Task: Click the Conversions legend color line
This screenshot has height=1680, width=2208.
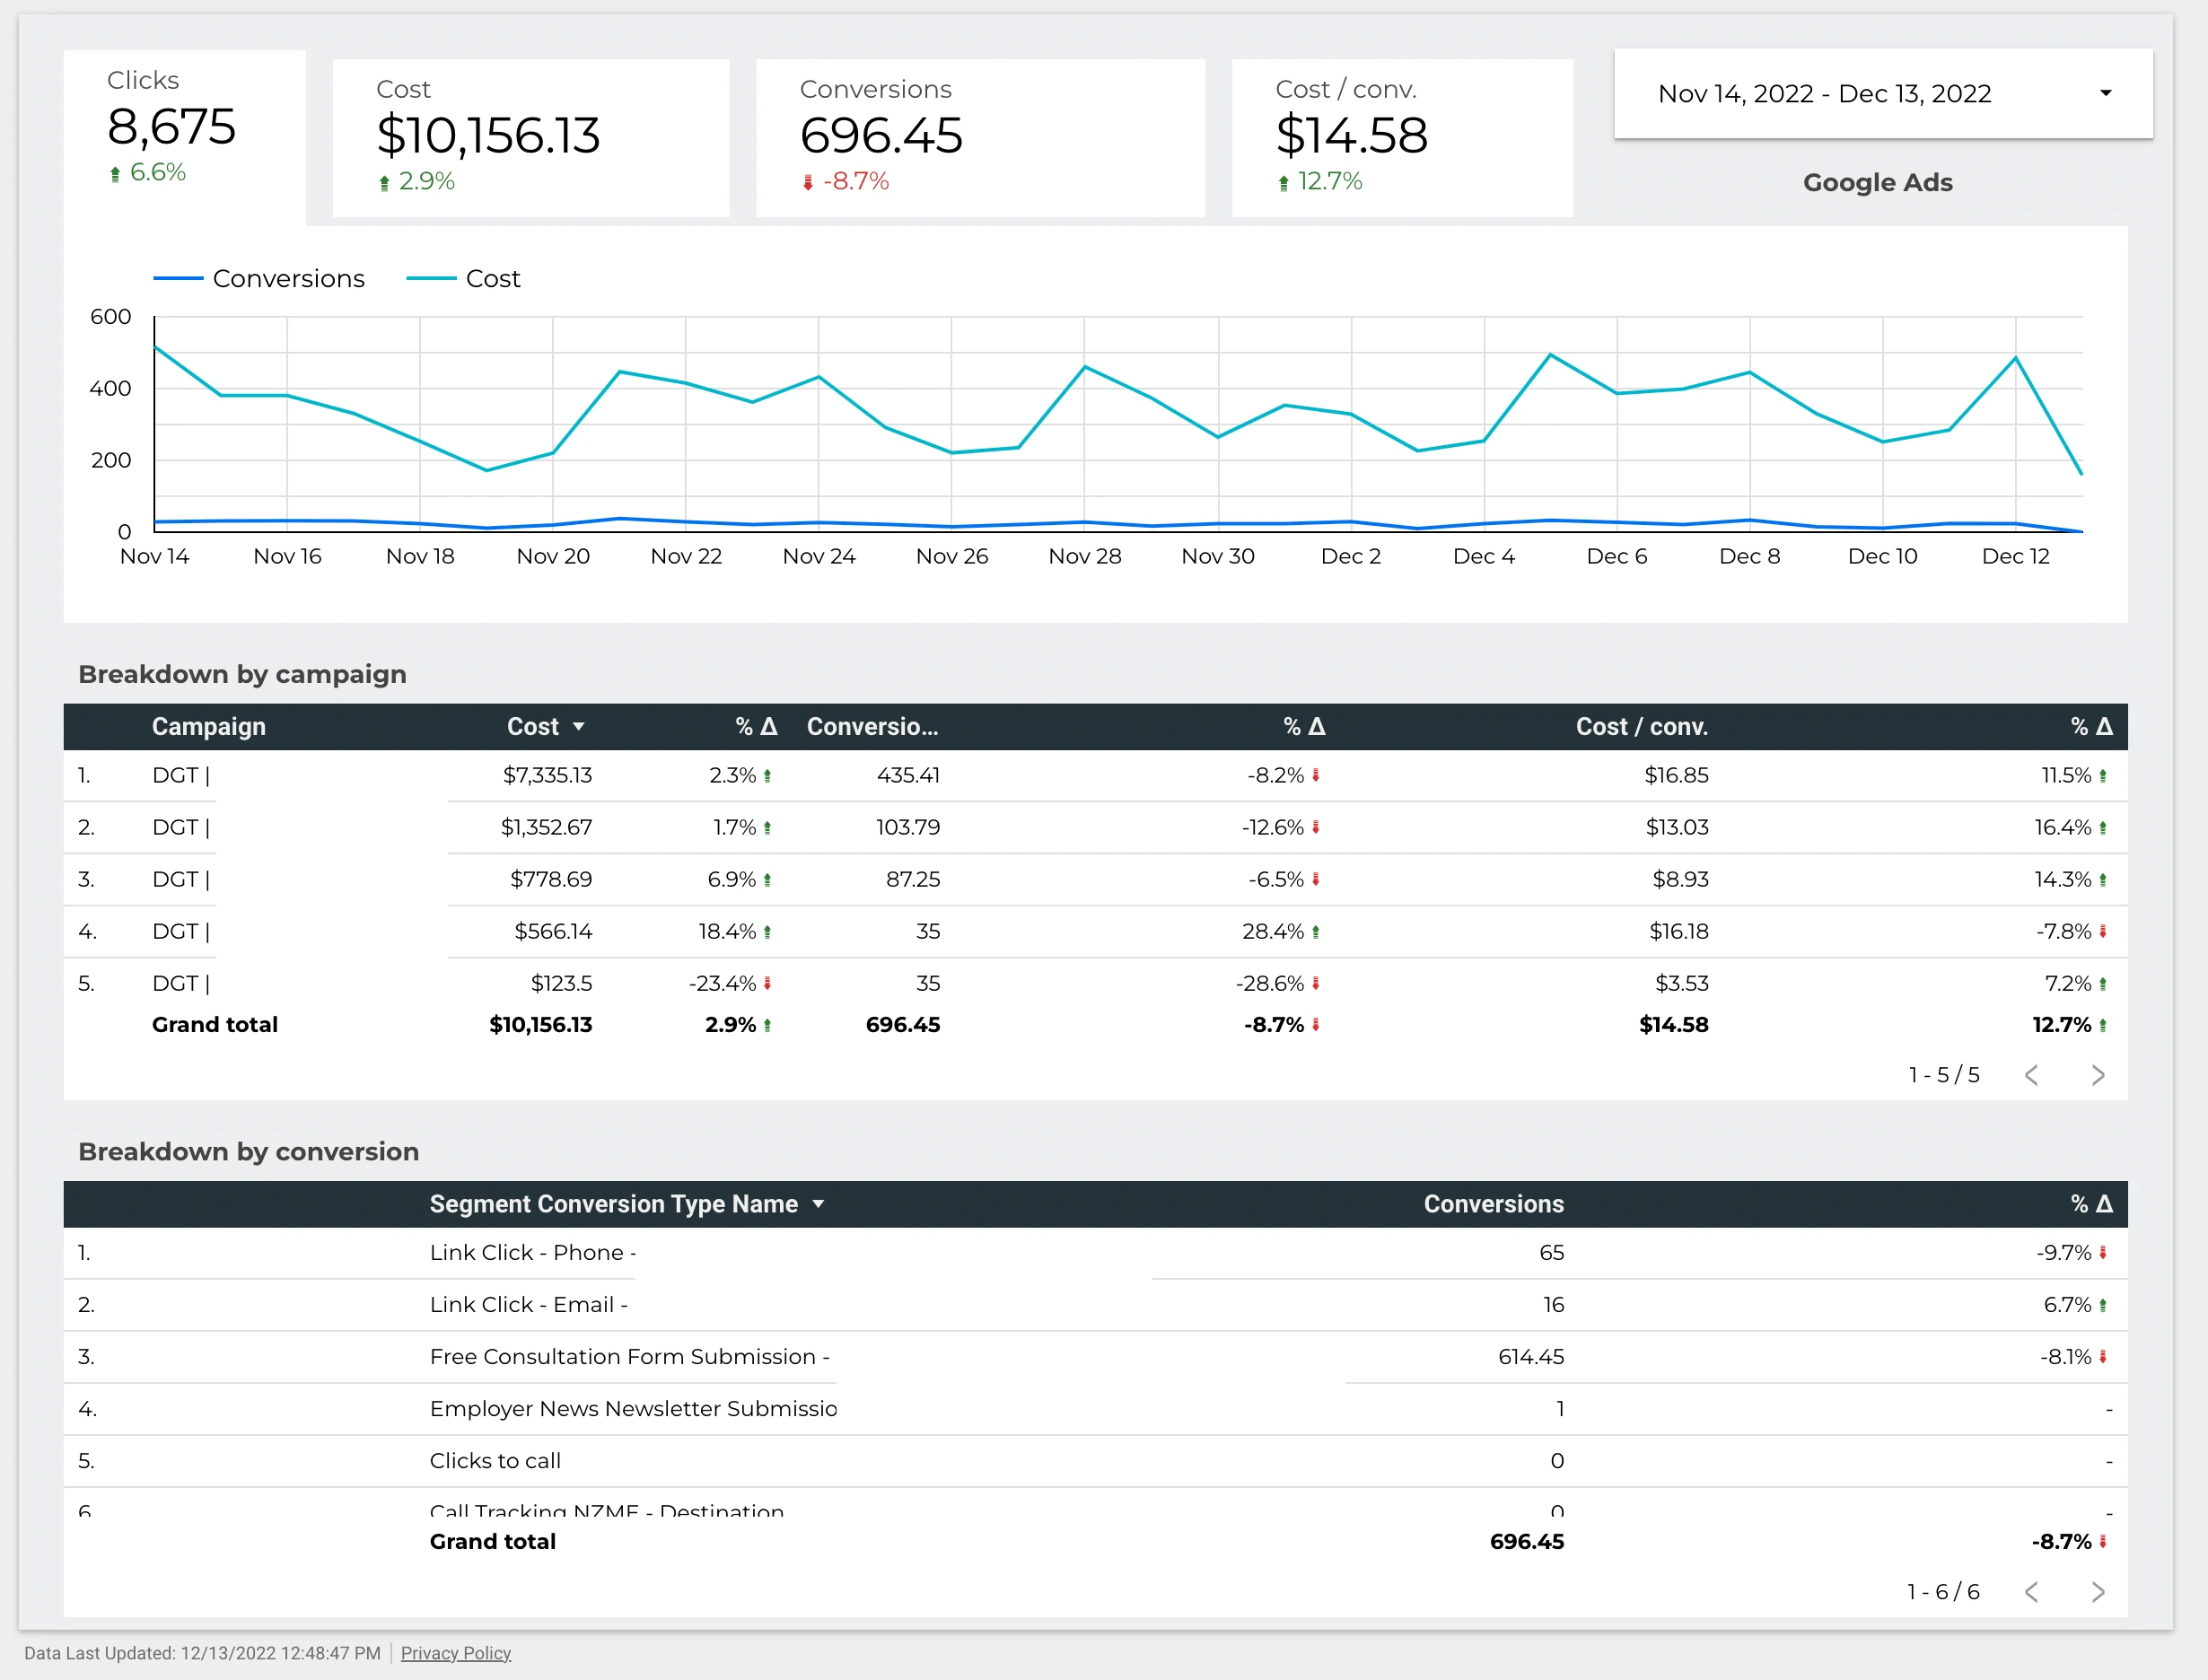Action: pyautogui.click(x=178, y=279)
